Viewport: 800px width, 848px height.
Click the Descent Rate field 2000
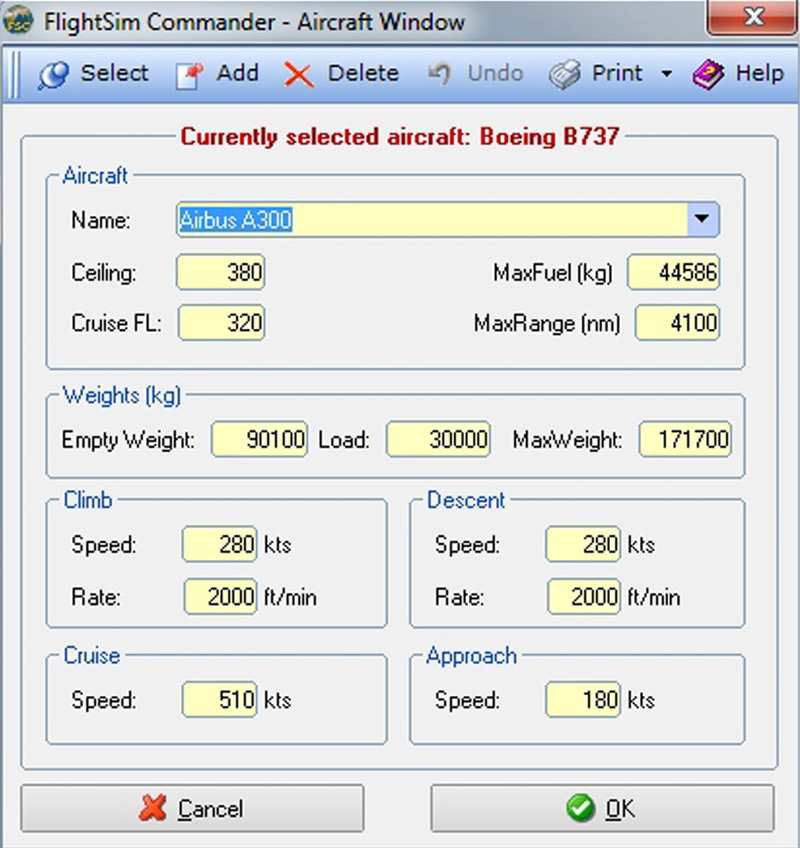click(x=584, y=597)
